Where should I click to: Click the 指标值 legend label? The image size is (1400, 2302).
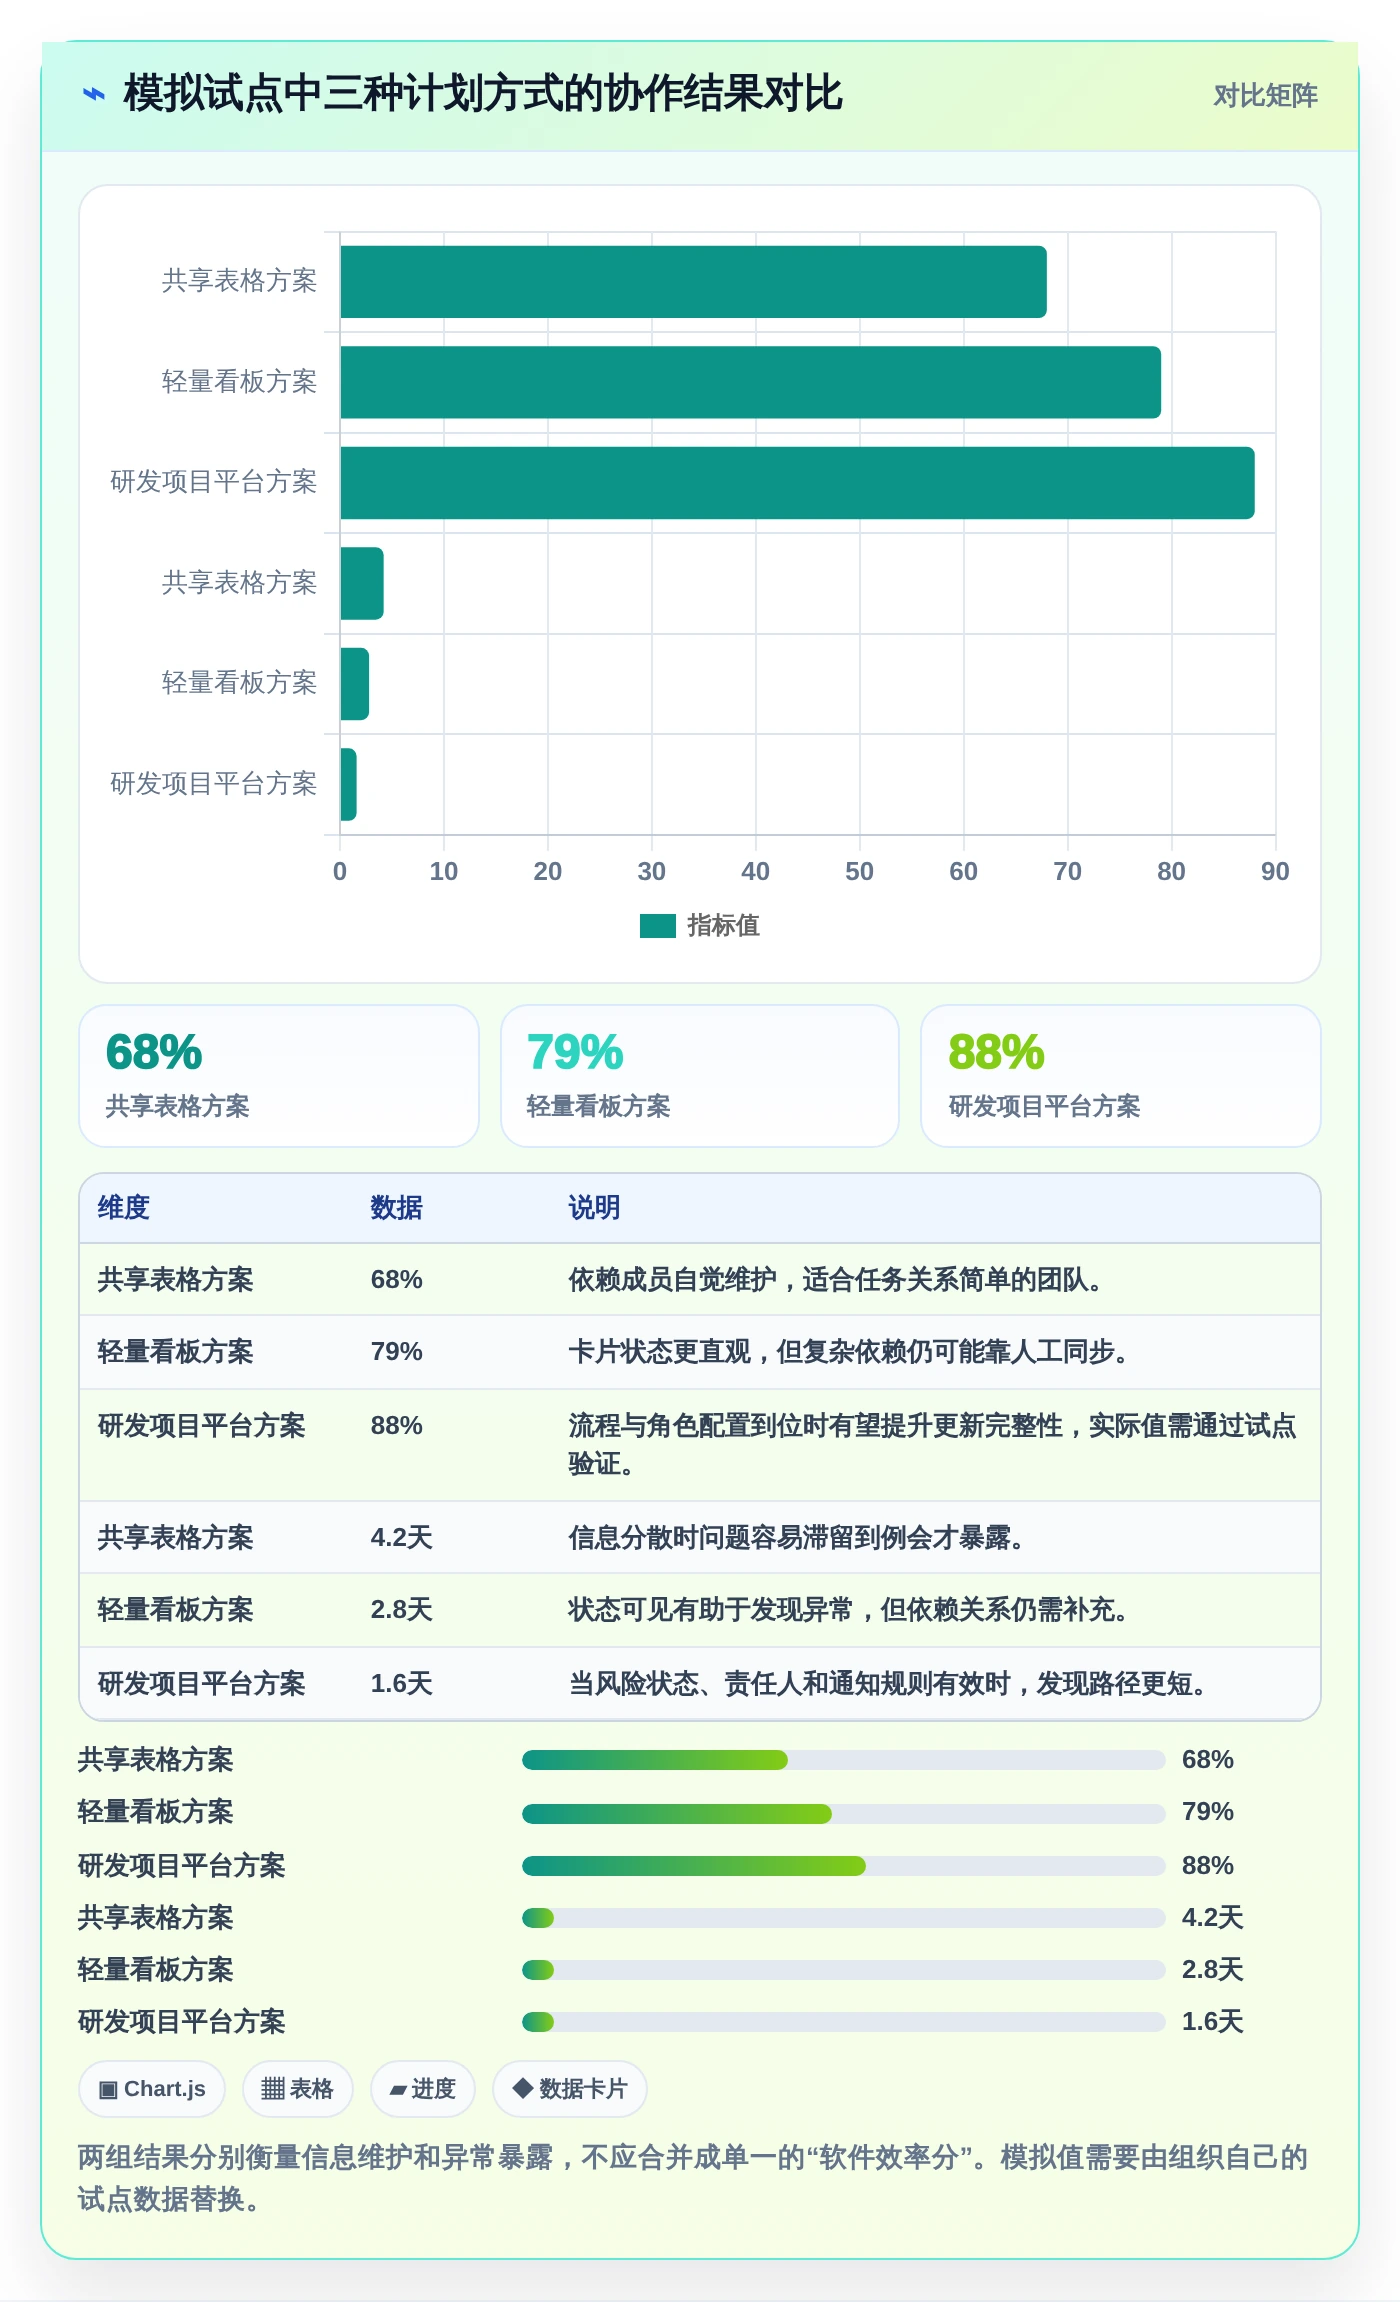pos(723,926)
